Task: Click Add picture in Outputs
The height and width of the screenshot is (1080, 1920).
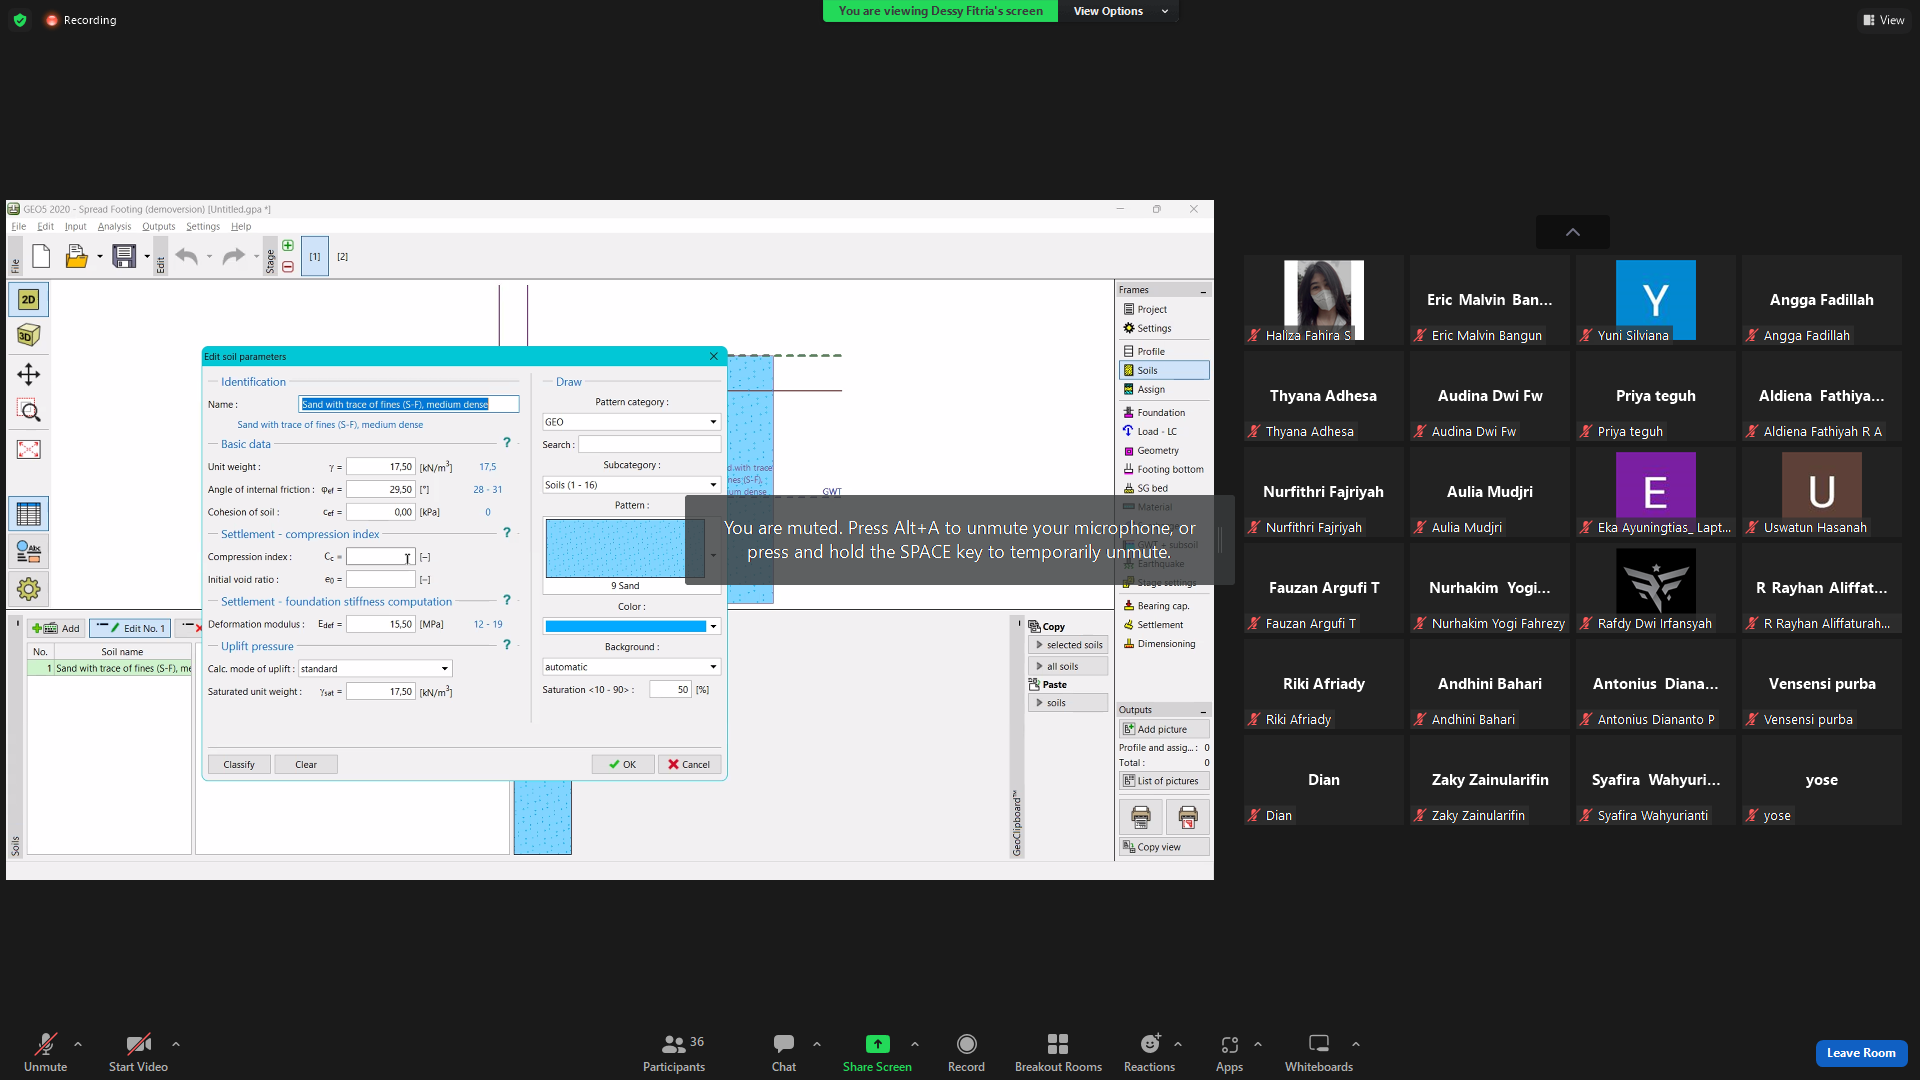Action: pos(1164,730)
